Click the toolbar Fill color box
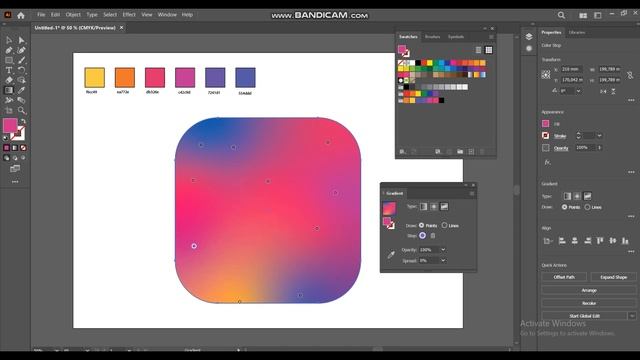This screenshot has width=640, height=360. tap(10, 125)
